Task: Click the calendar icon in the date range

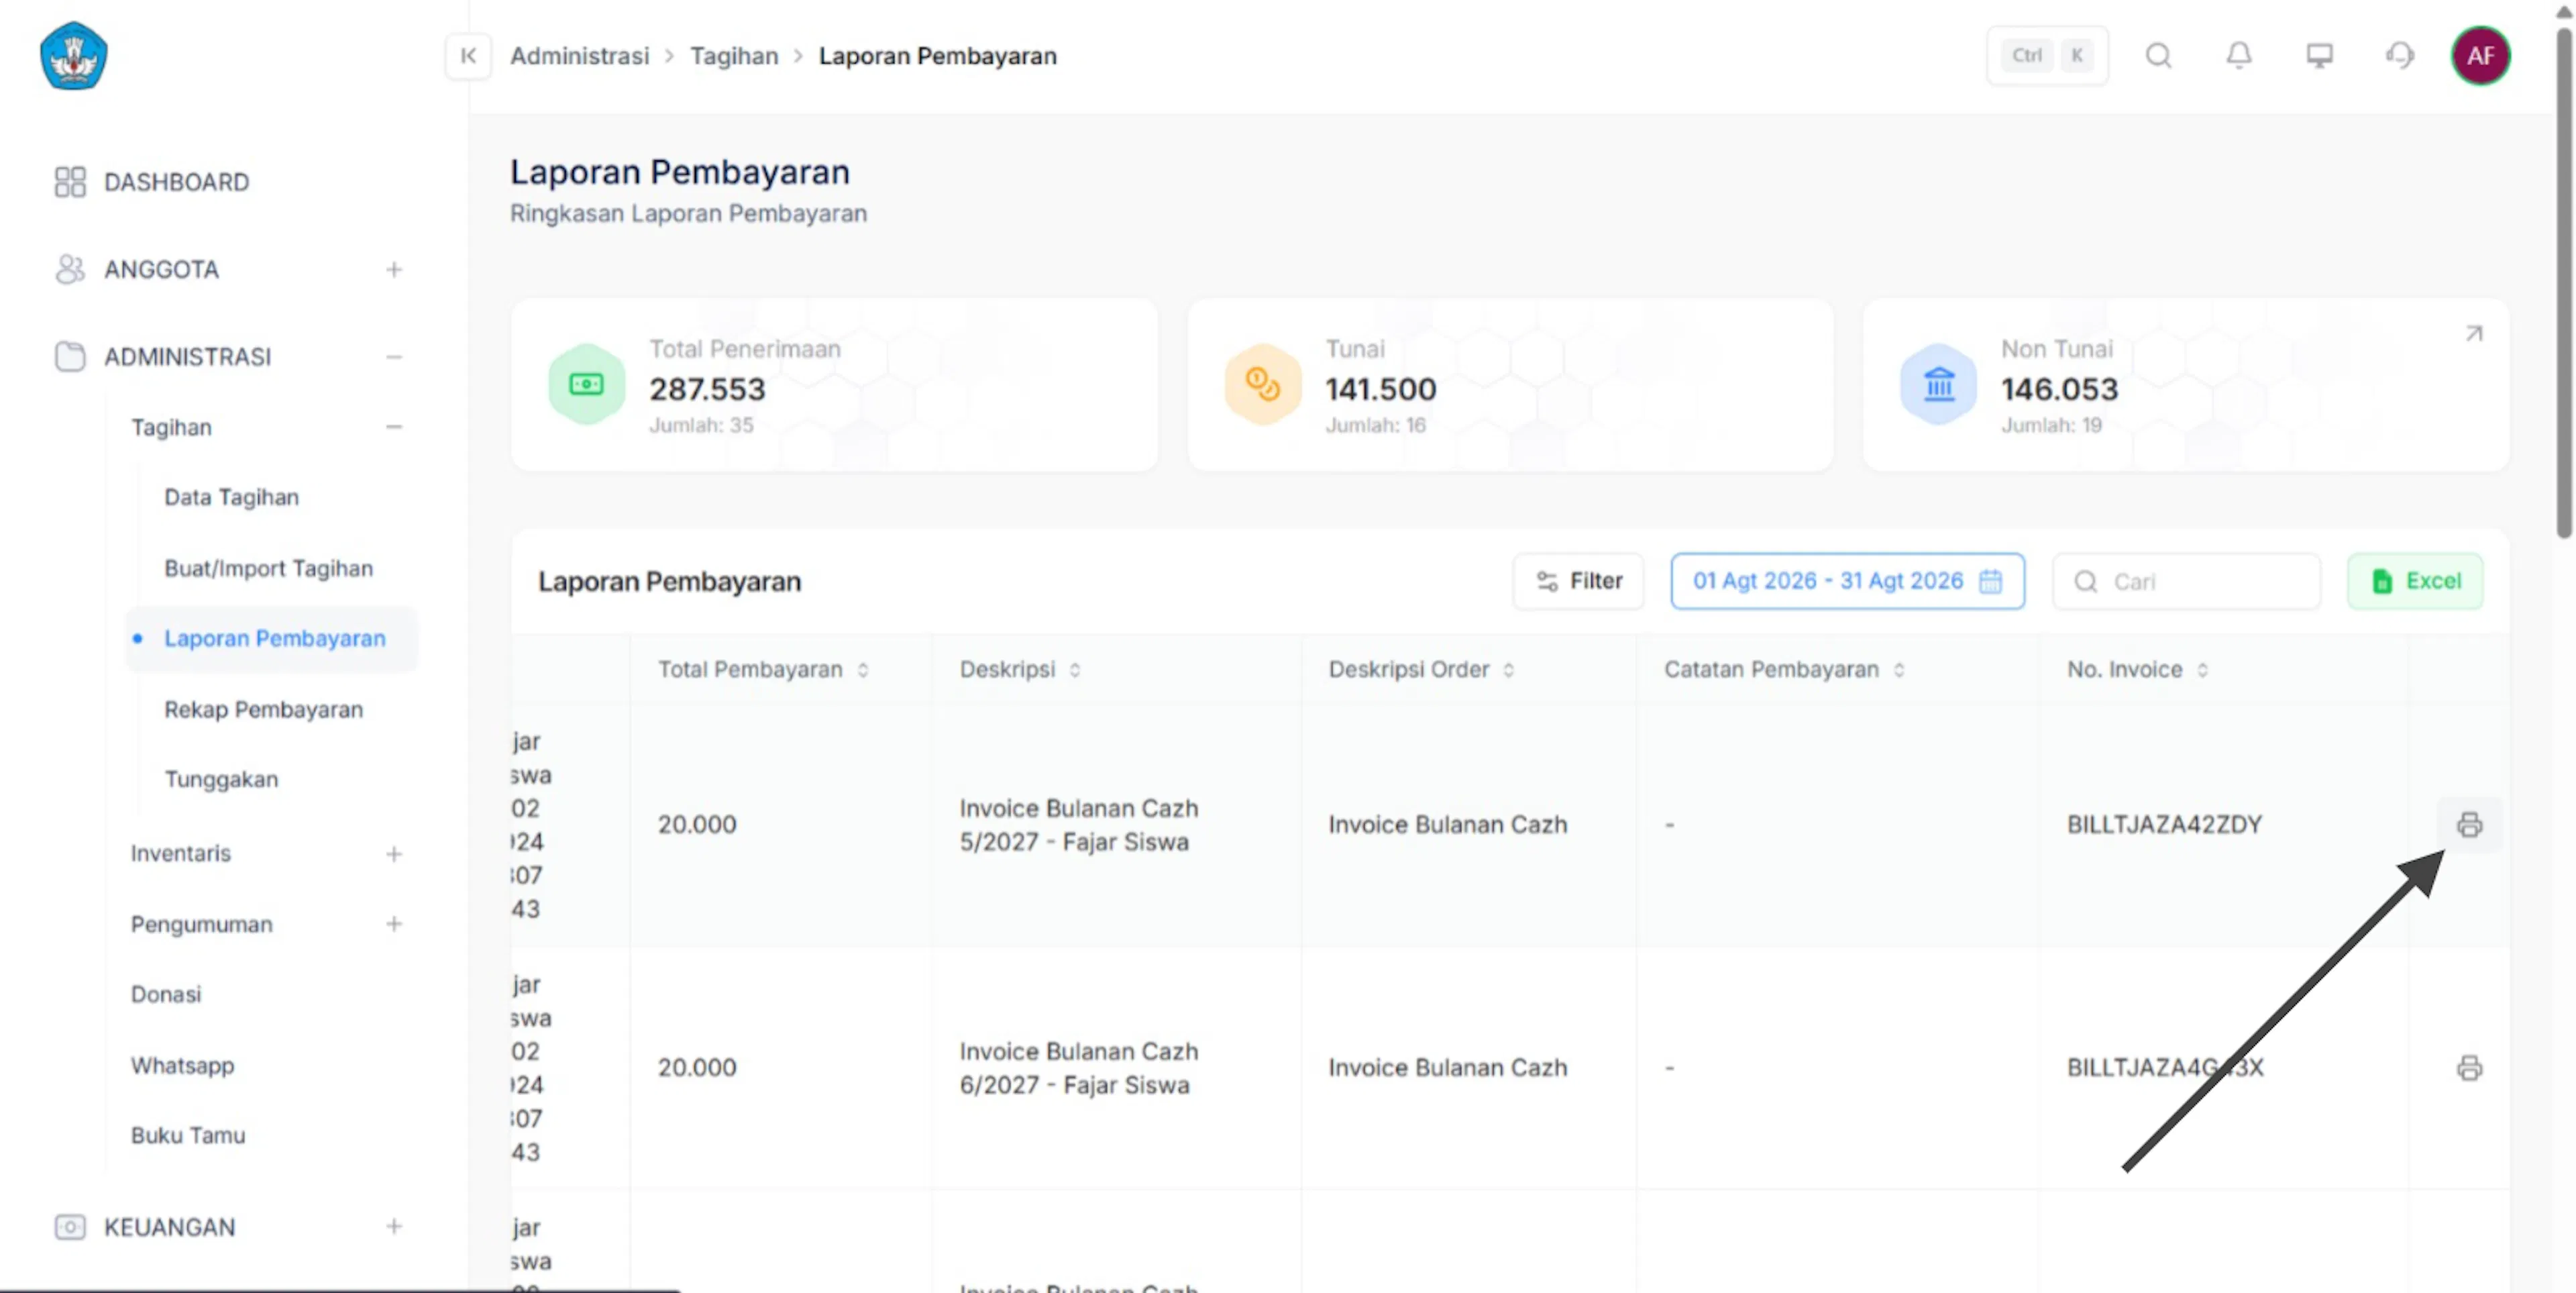Action: pyautogui.click(x=1990, y=581)
